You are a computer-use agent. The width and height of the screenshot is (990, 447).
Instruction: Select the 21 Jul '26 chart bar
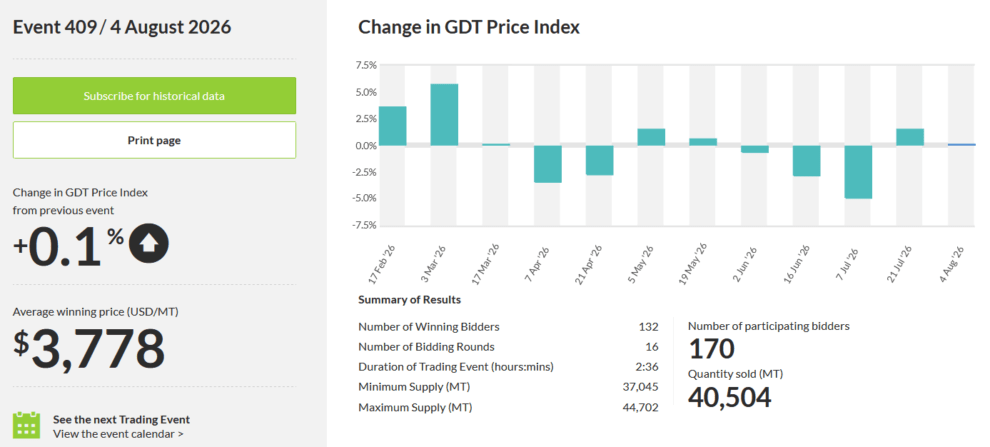(910, 137)
